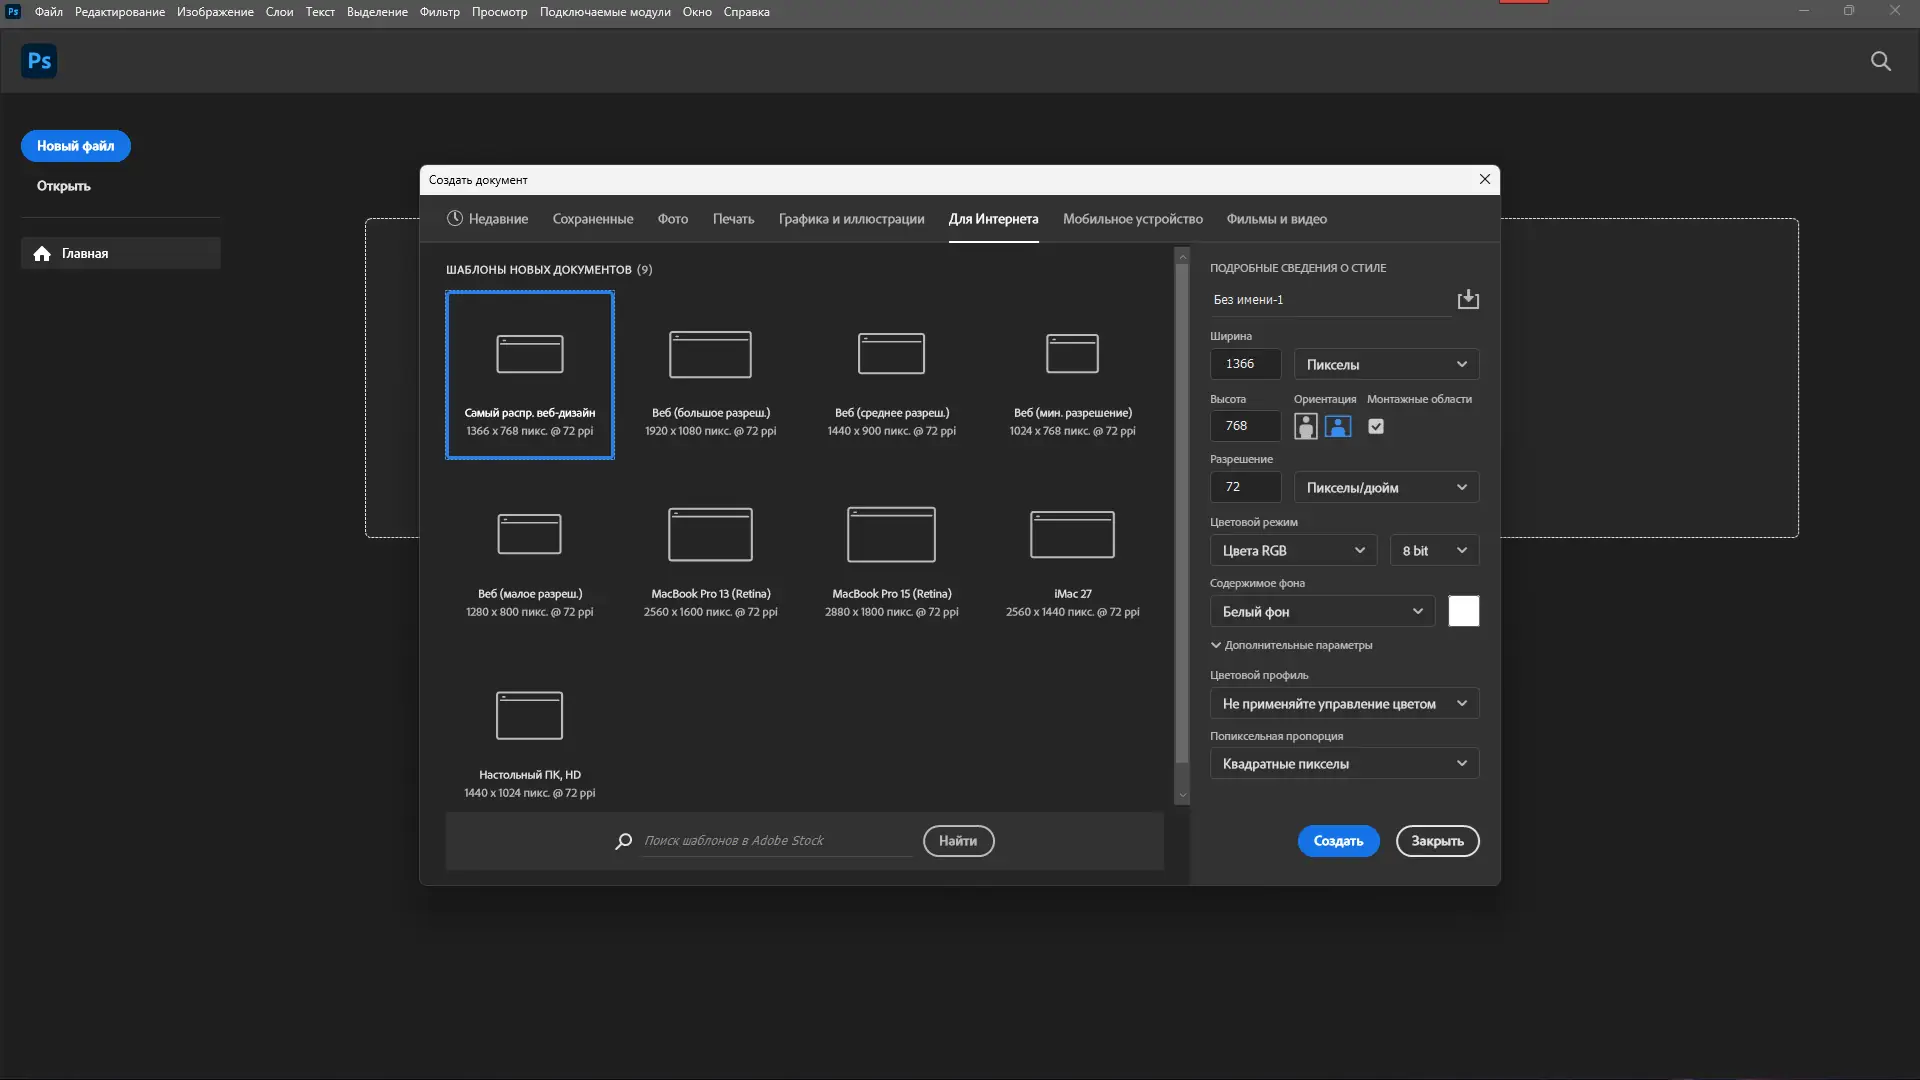1920x1080 pixels.
Task: Open the search magnifier icon top right
Action: (x=1880, y=61)
